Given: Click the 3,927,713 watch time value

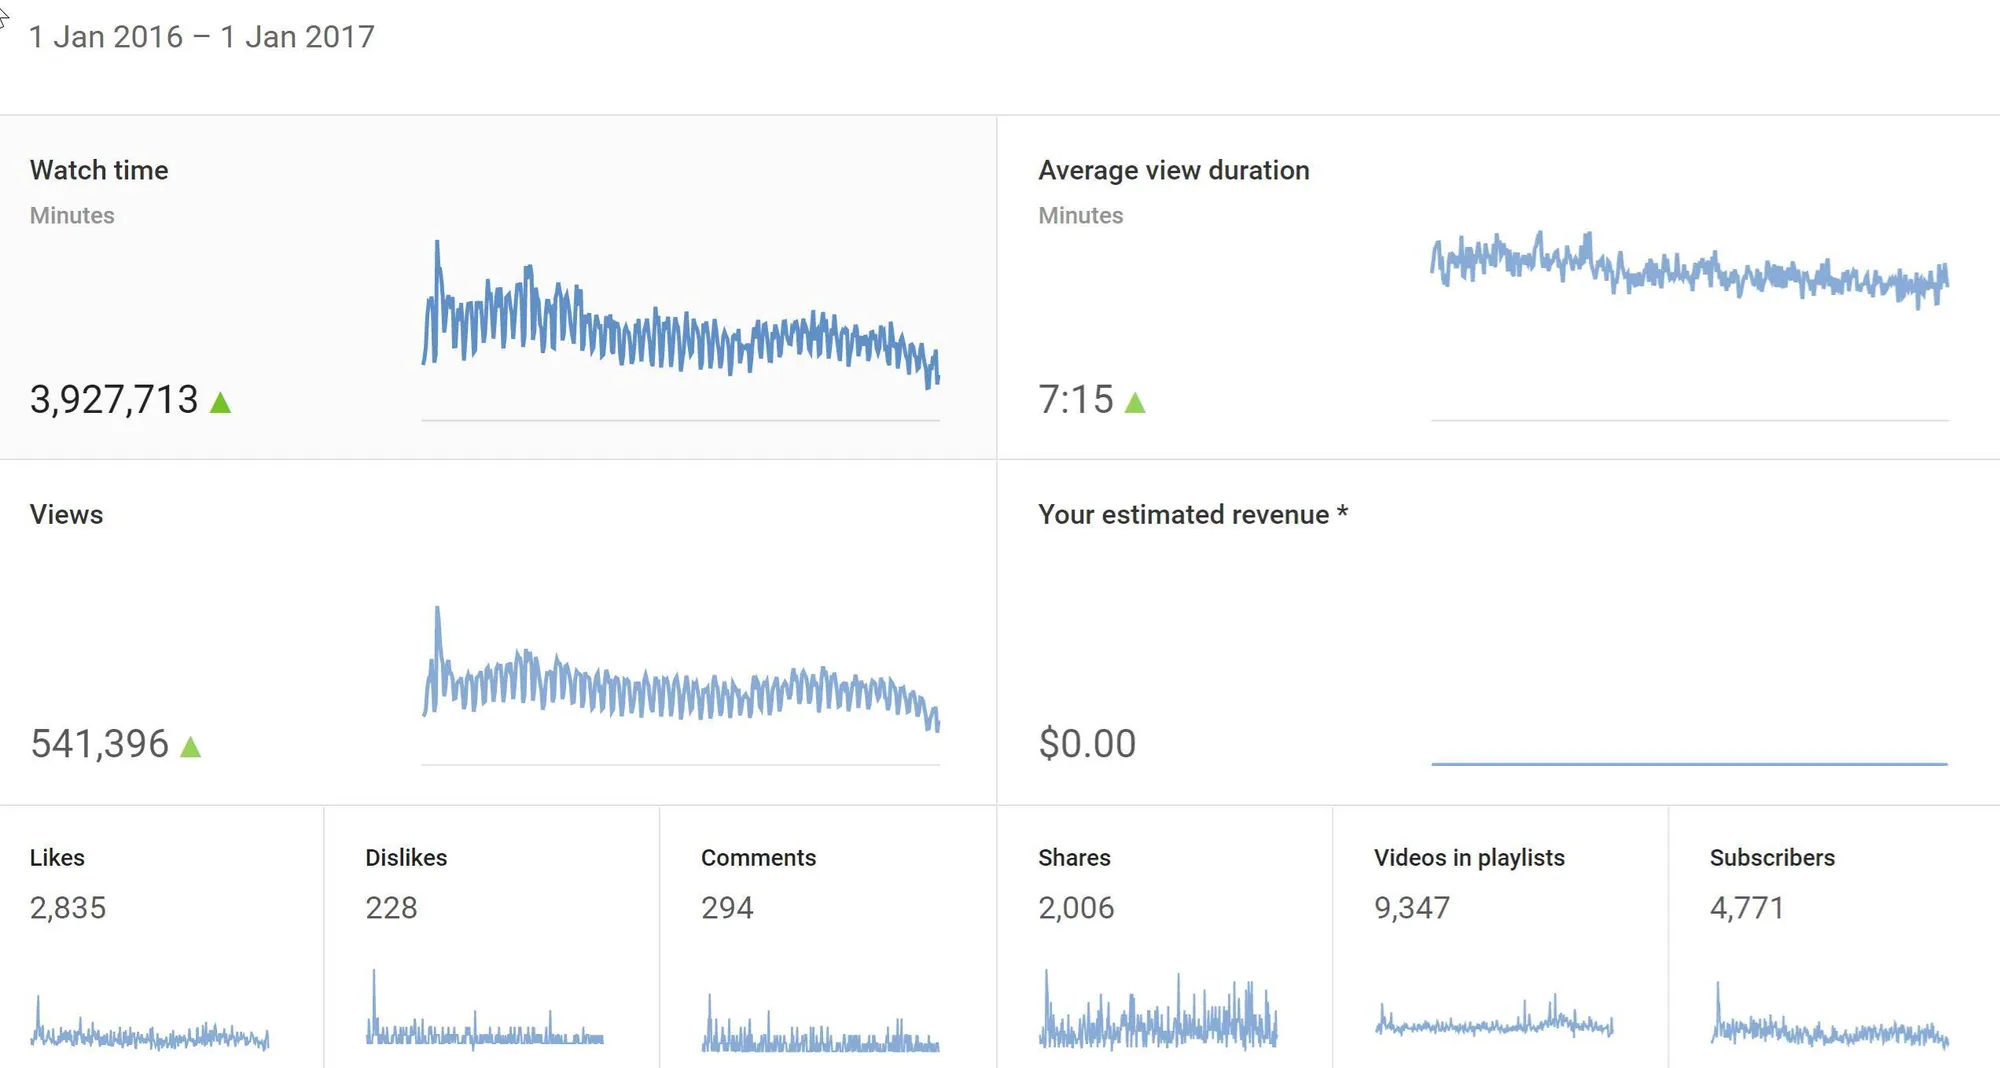Looking at the screenshot, I should point(114,400).
